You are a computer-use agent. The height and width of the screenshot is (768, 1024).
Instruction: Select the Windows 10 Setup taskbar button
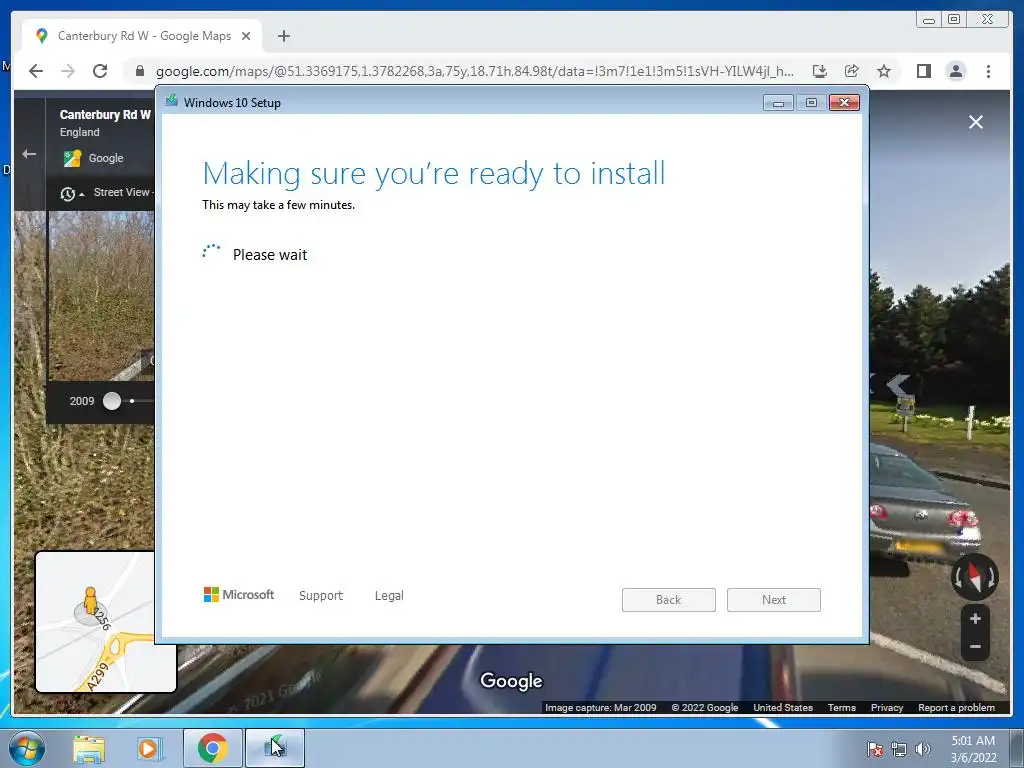coord(275,748)
